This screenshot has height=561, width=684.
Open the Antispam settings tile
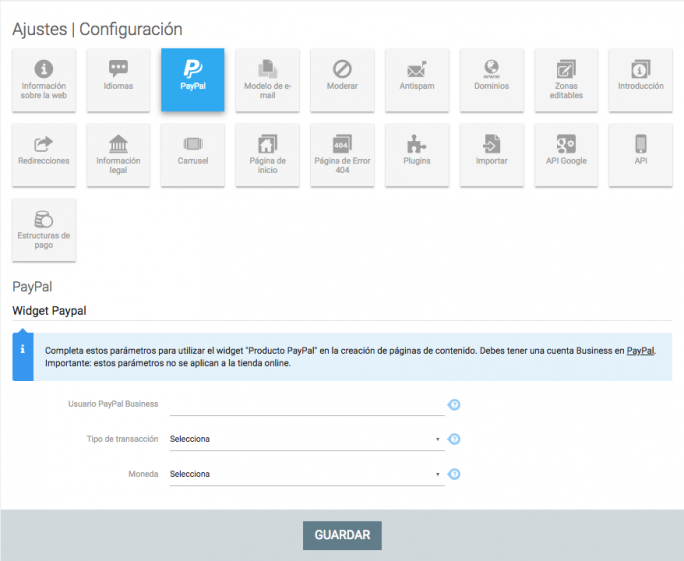pos(417,80)
